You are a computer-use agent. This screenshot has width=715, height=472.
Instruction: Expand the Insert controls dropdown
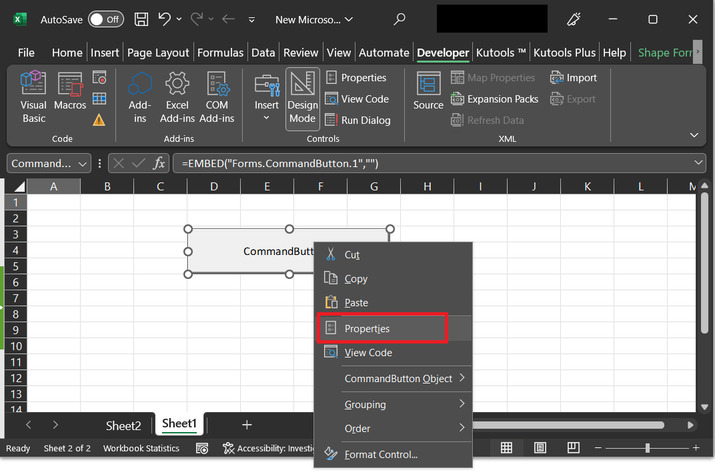coord(266,118)
